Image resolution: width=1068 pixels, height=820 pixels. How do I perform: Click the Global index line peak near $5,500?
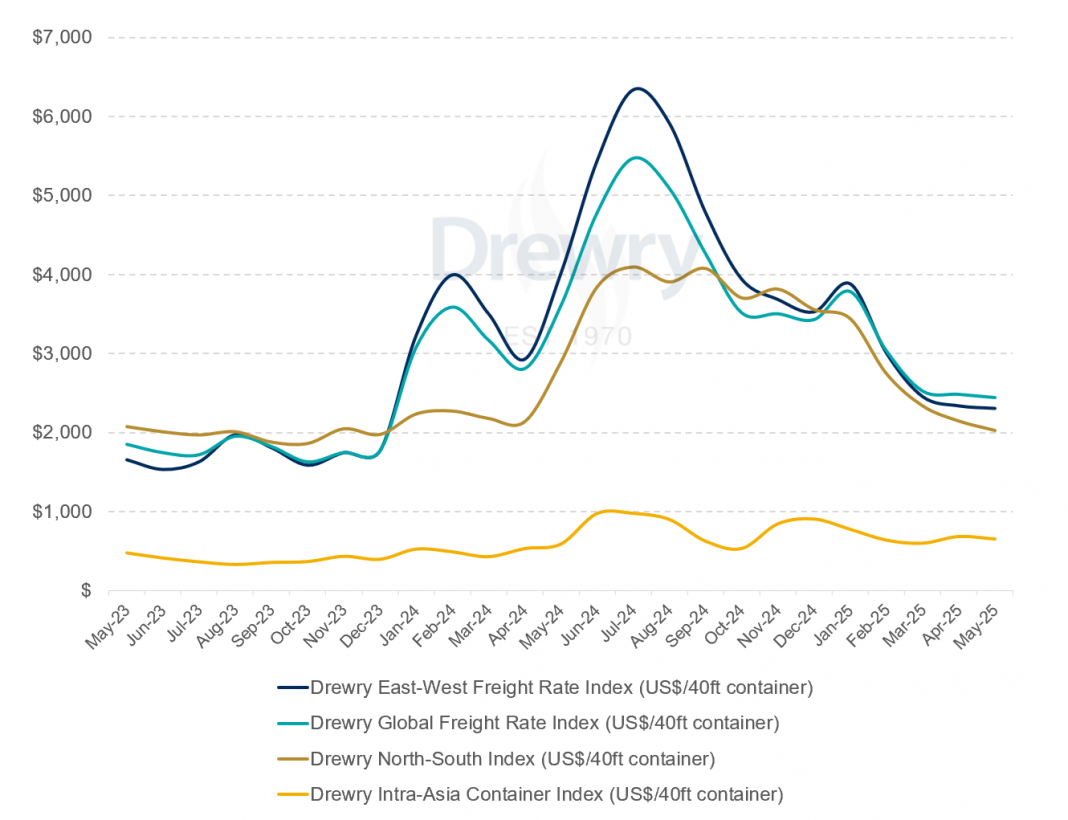click(636, 158)
